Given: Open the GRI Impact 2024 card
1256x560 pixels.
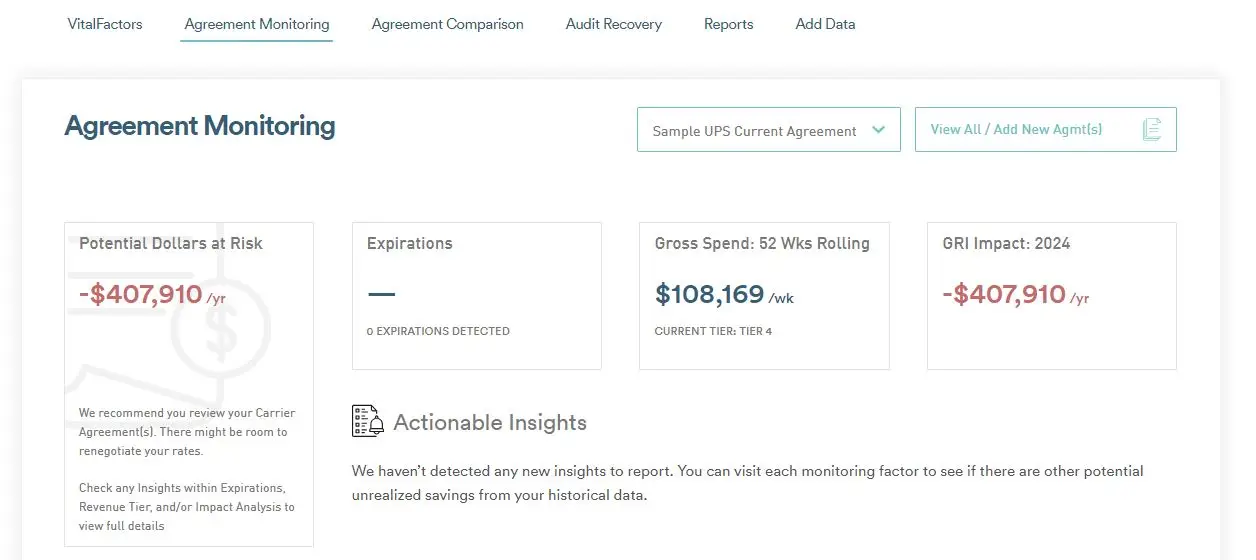Looking at the screenshot, I should point(1052,296).
